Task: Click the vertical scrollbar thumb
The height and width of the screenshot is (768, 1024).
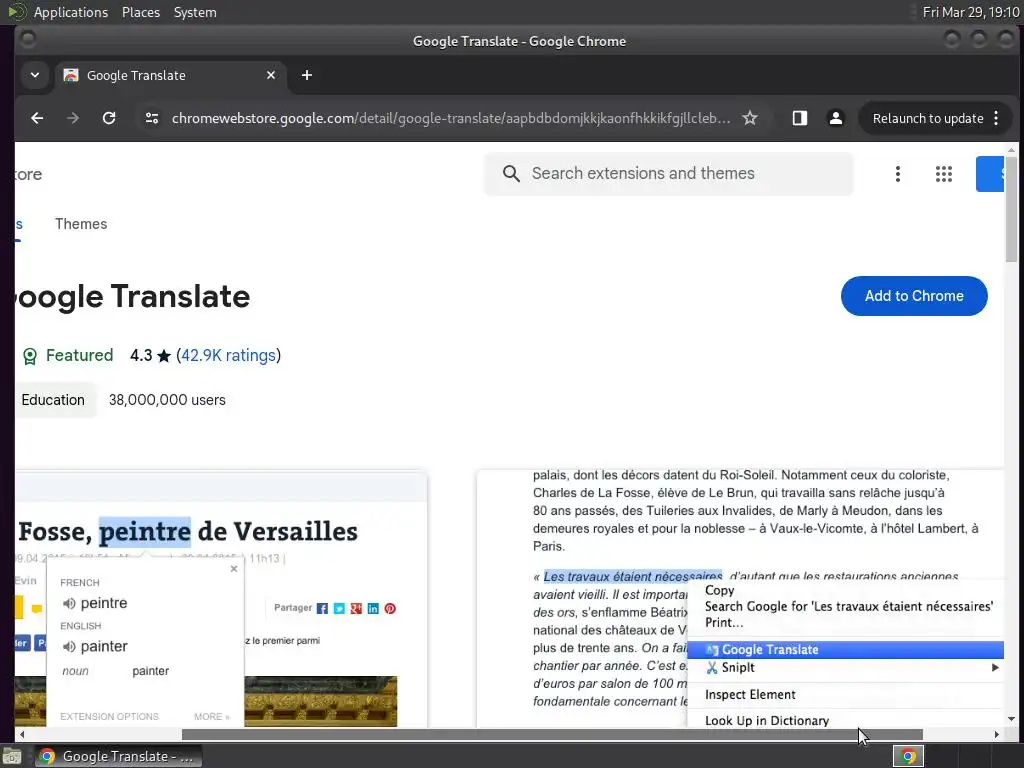Action: click(1012, 209)
